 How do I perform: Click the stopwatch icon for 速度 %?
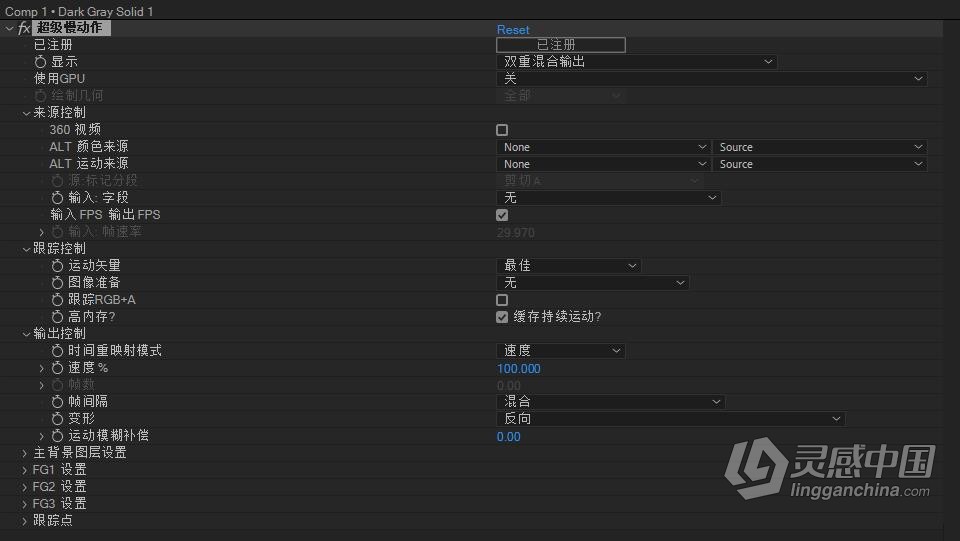click(x=58, y=368)
